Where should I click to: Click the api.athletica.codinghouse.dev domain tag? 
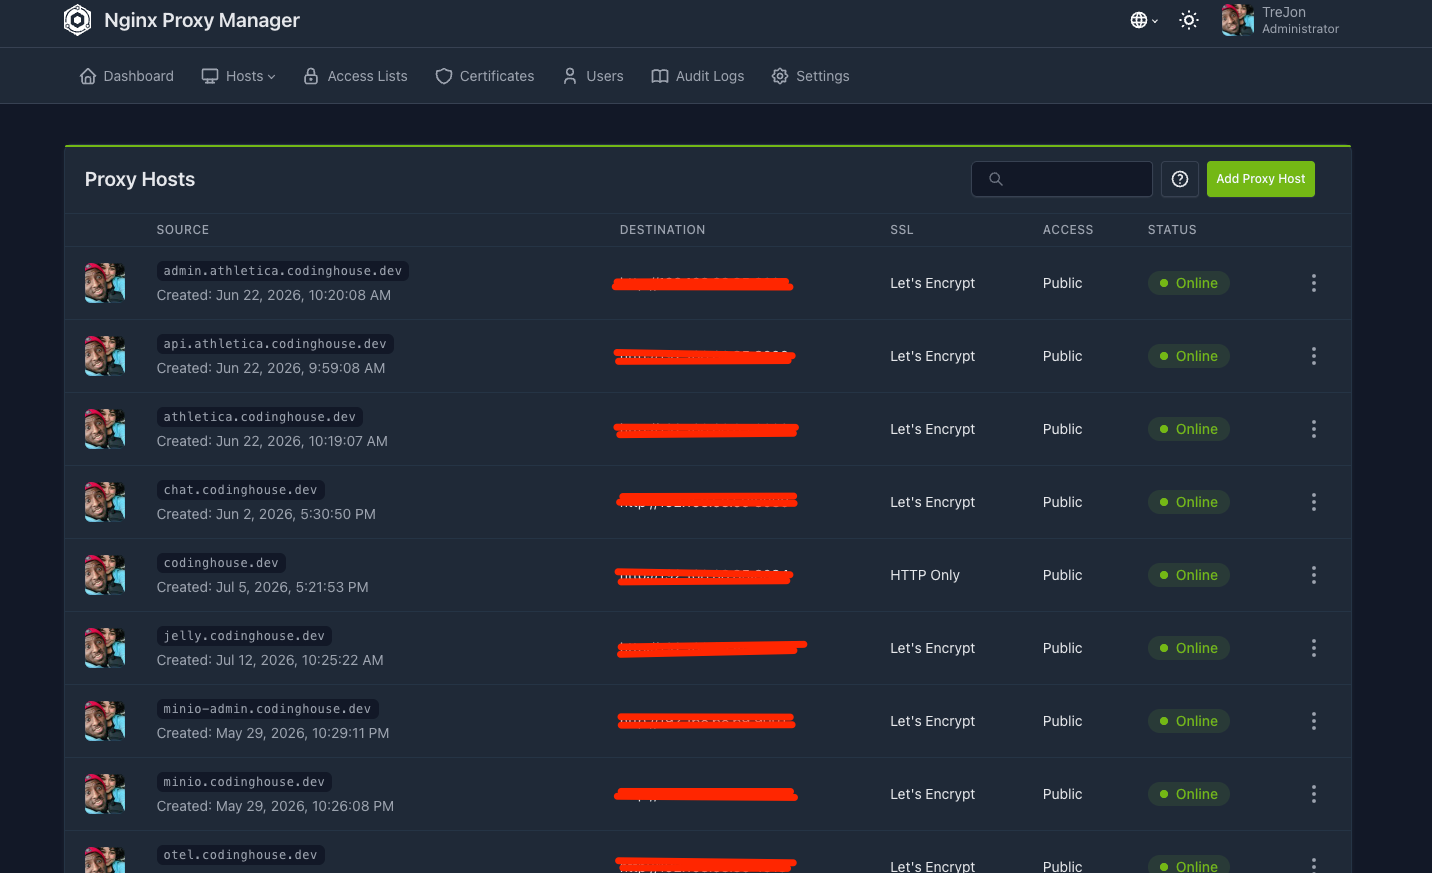[x=275, y=344]
